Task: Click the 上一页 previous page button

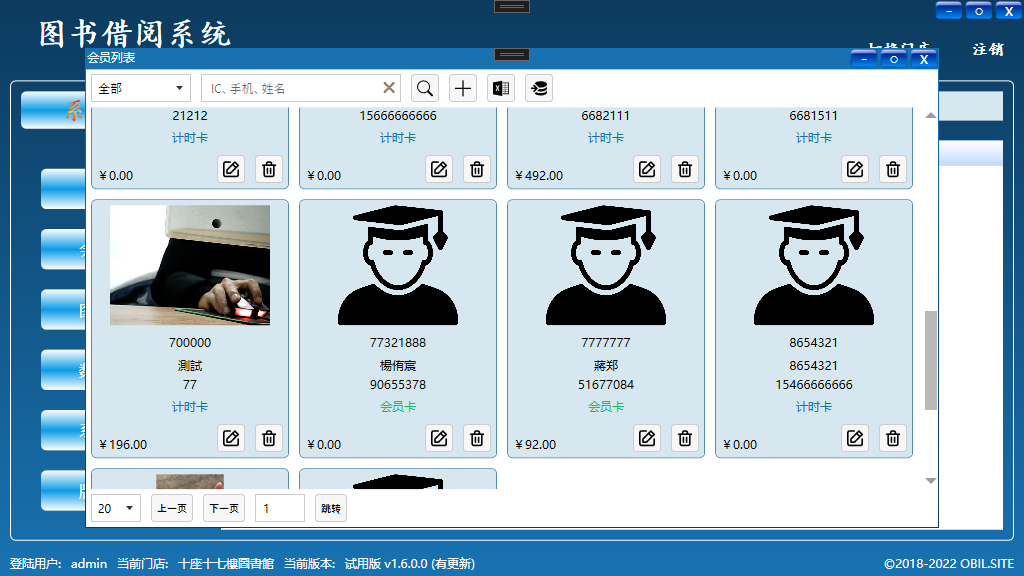Action: [172, 508]
